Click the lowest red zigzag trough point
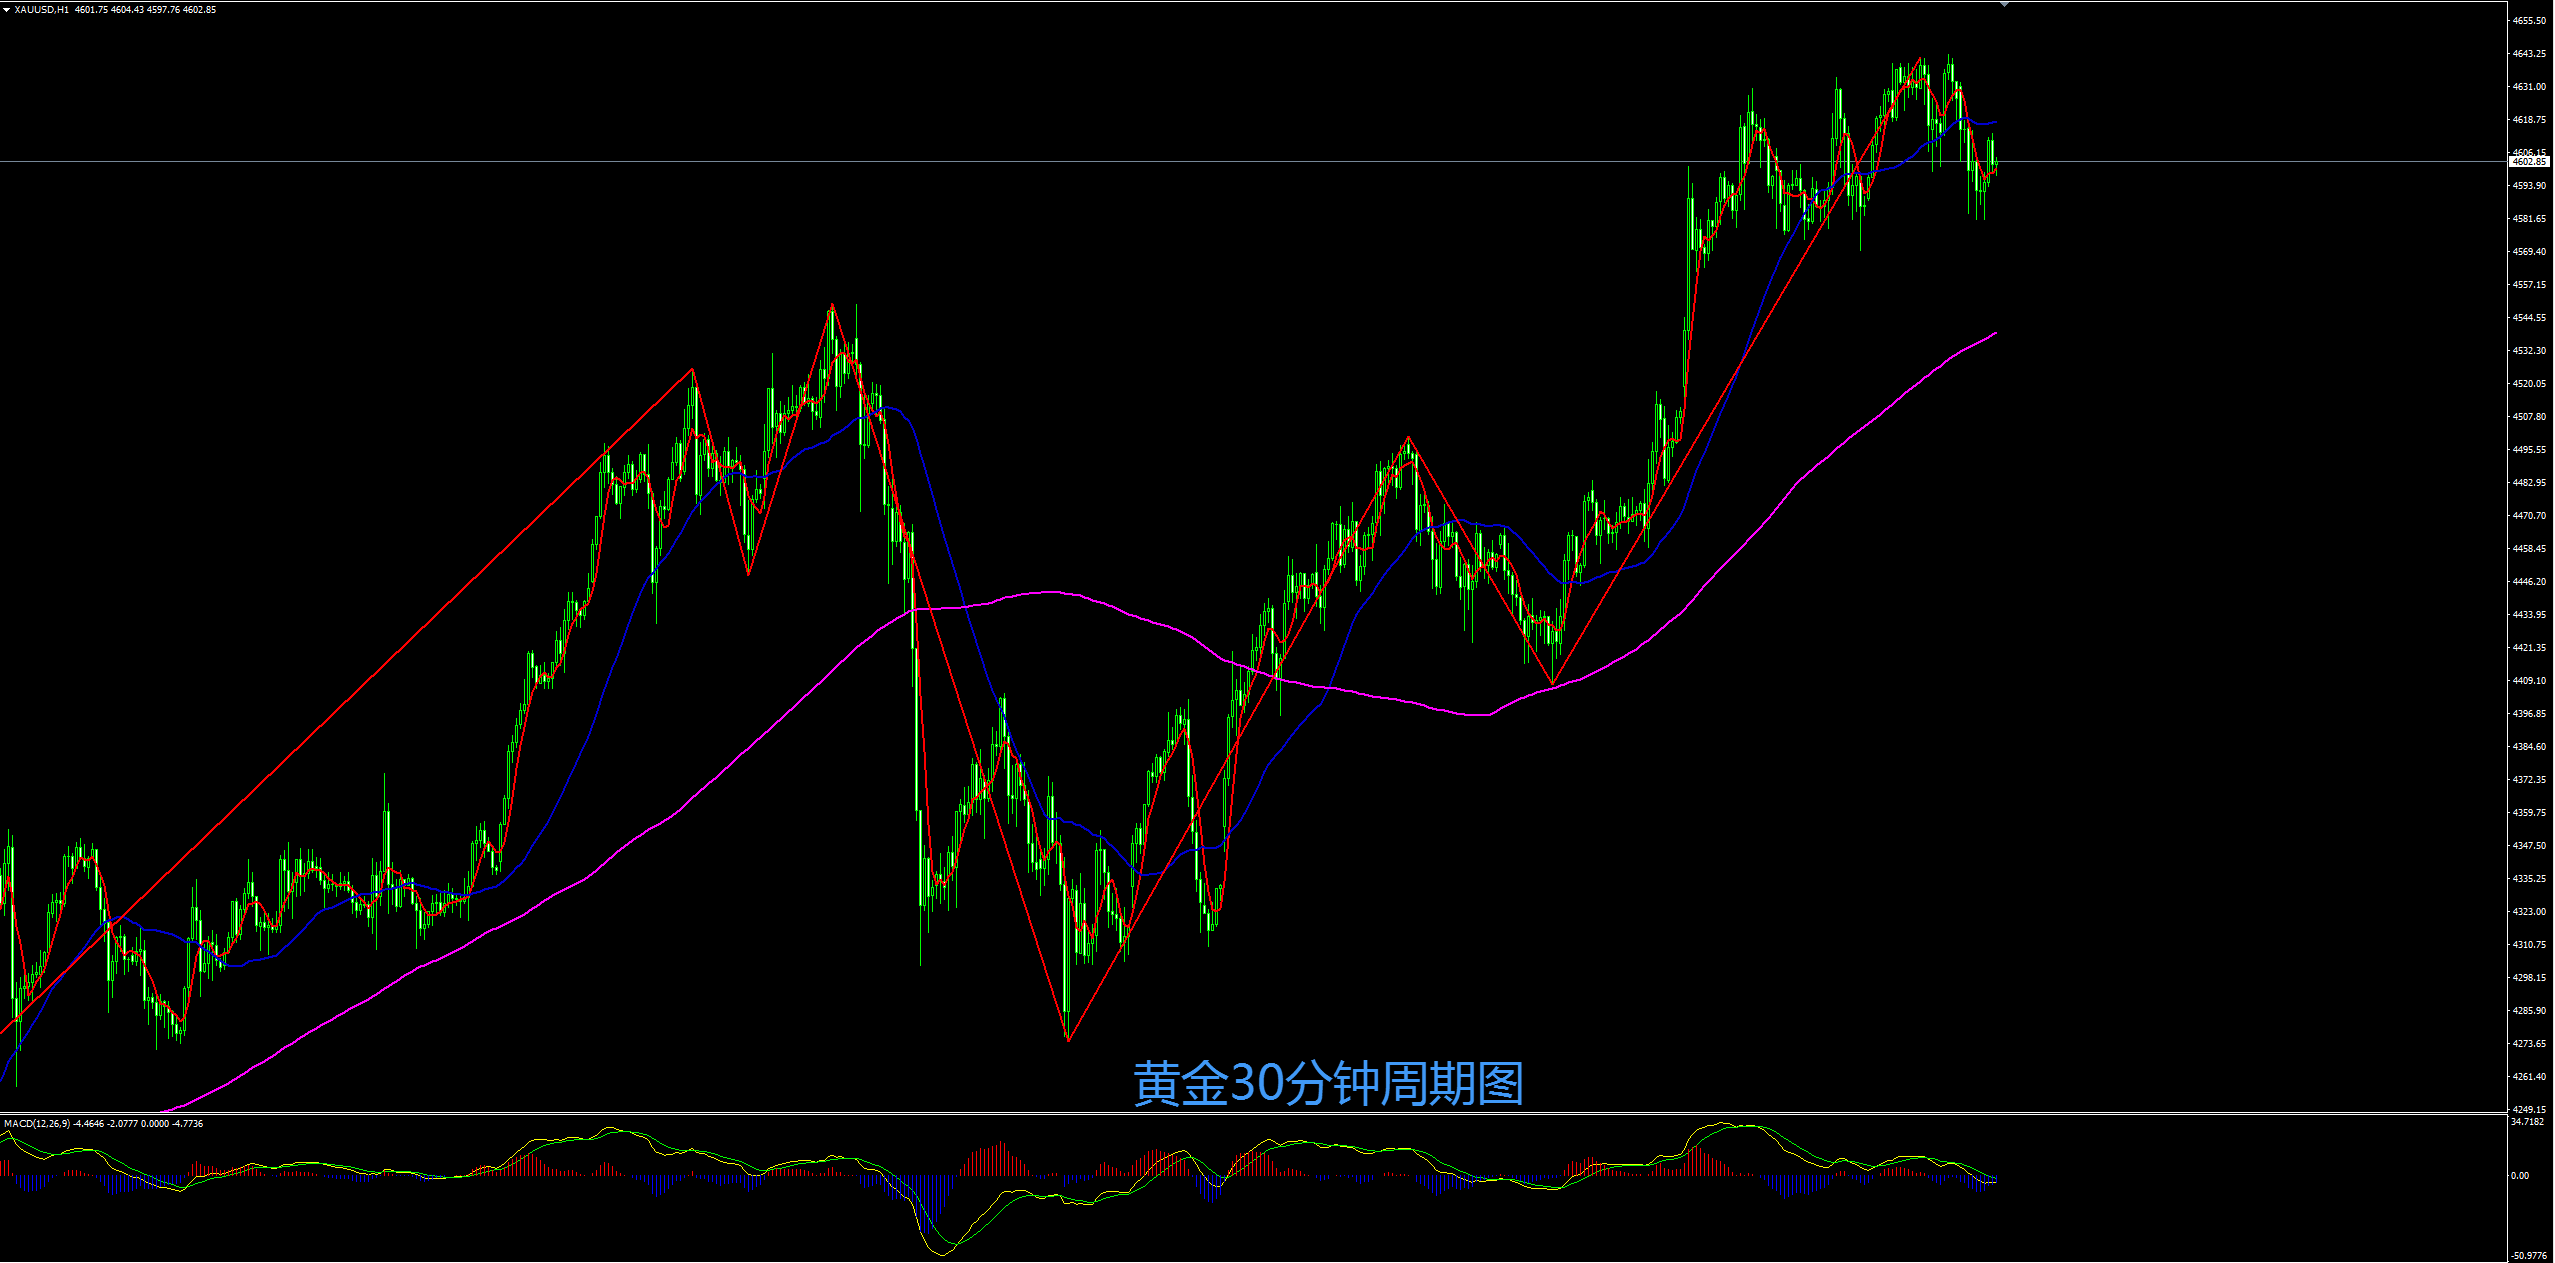Screen dimensions: 2555x1263 coord(1068,1040)
